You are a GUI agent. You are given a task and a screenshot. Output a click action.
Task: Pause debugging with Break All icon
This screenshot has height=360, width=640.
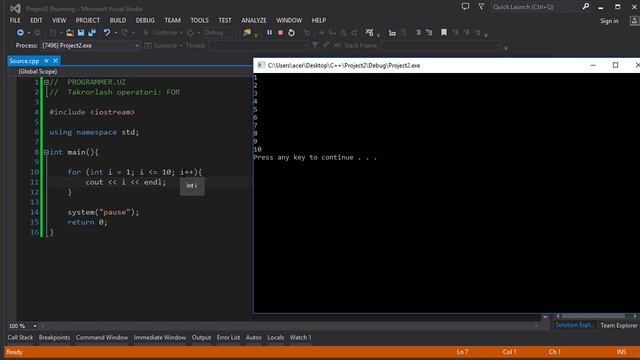click(x=269, y=33)
